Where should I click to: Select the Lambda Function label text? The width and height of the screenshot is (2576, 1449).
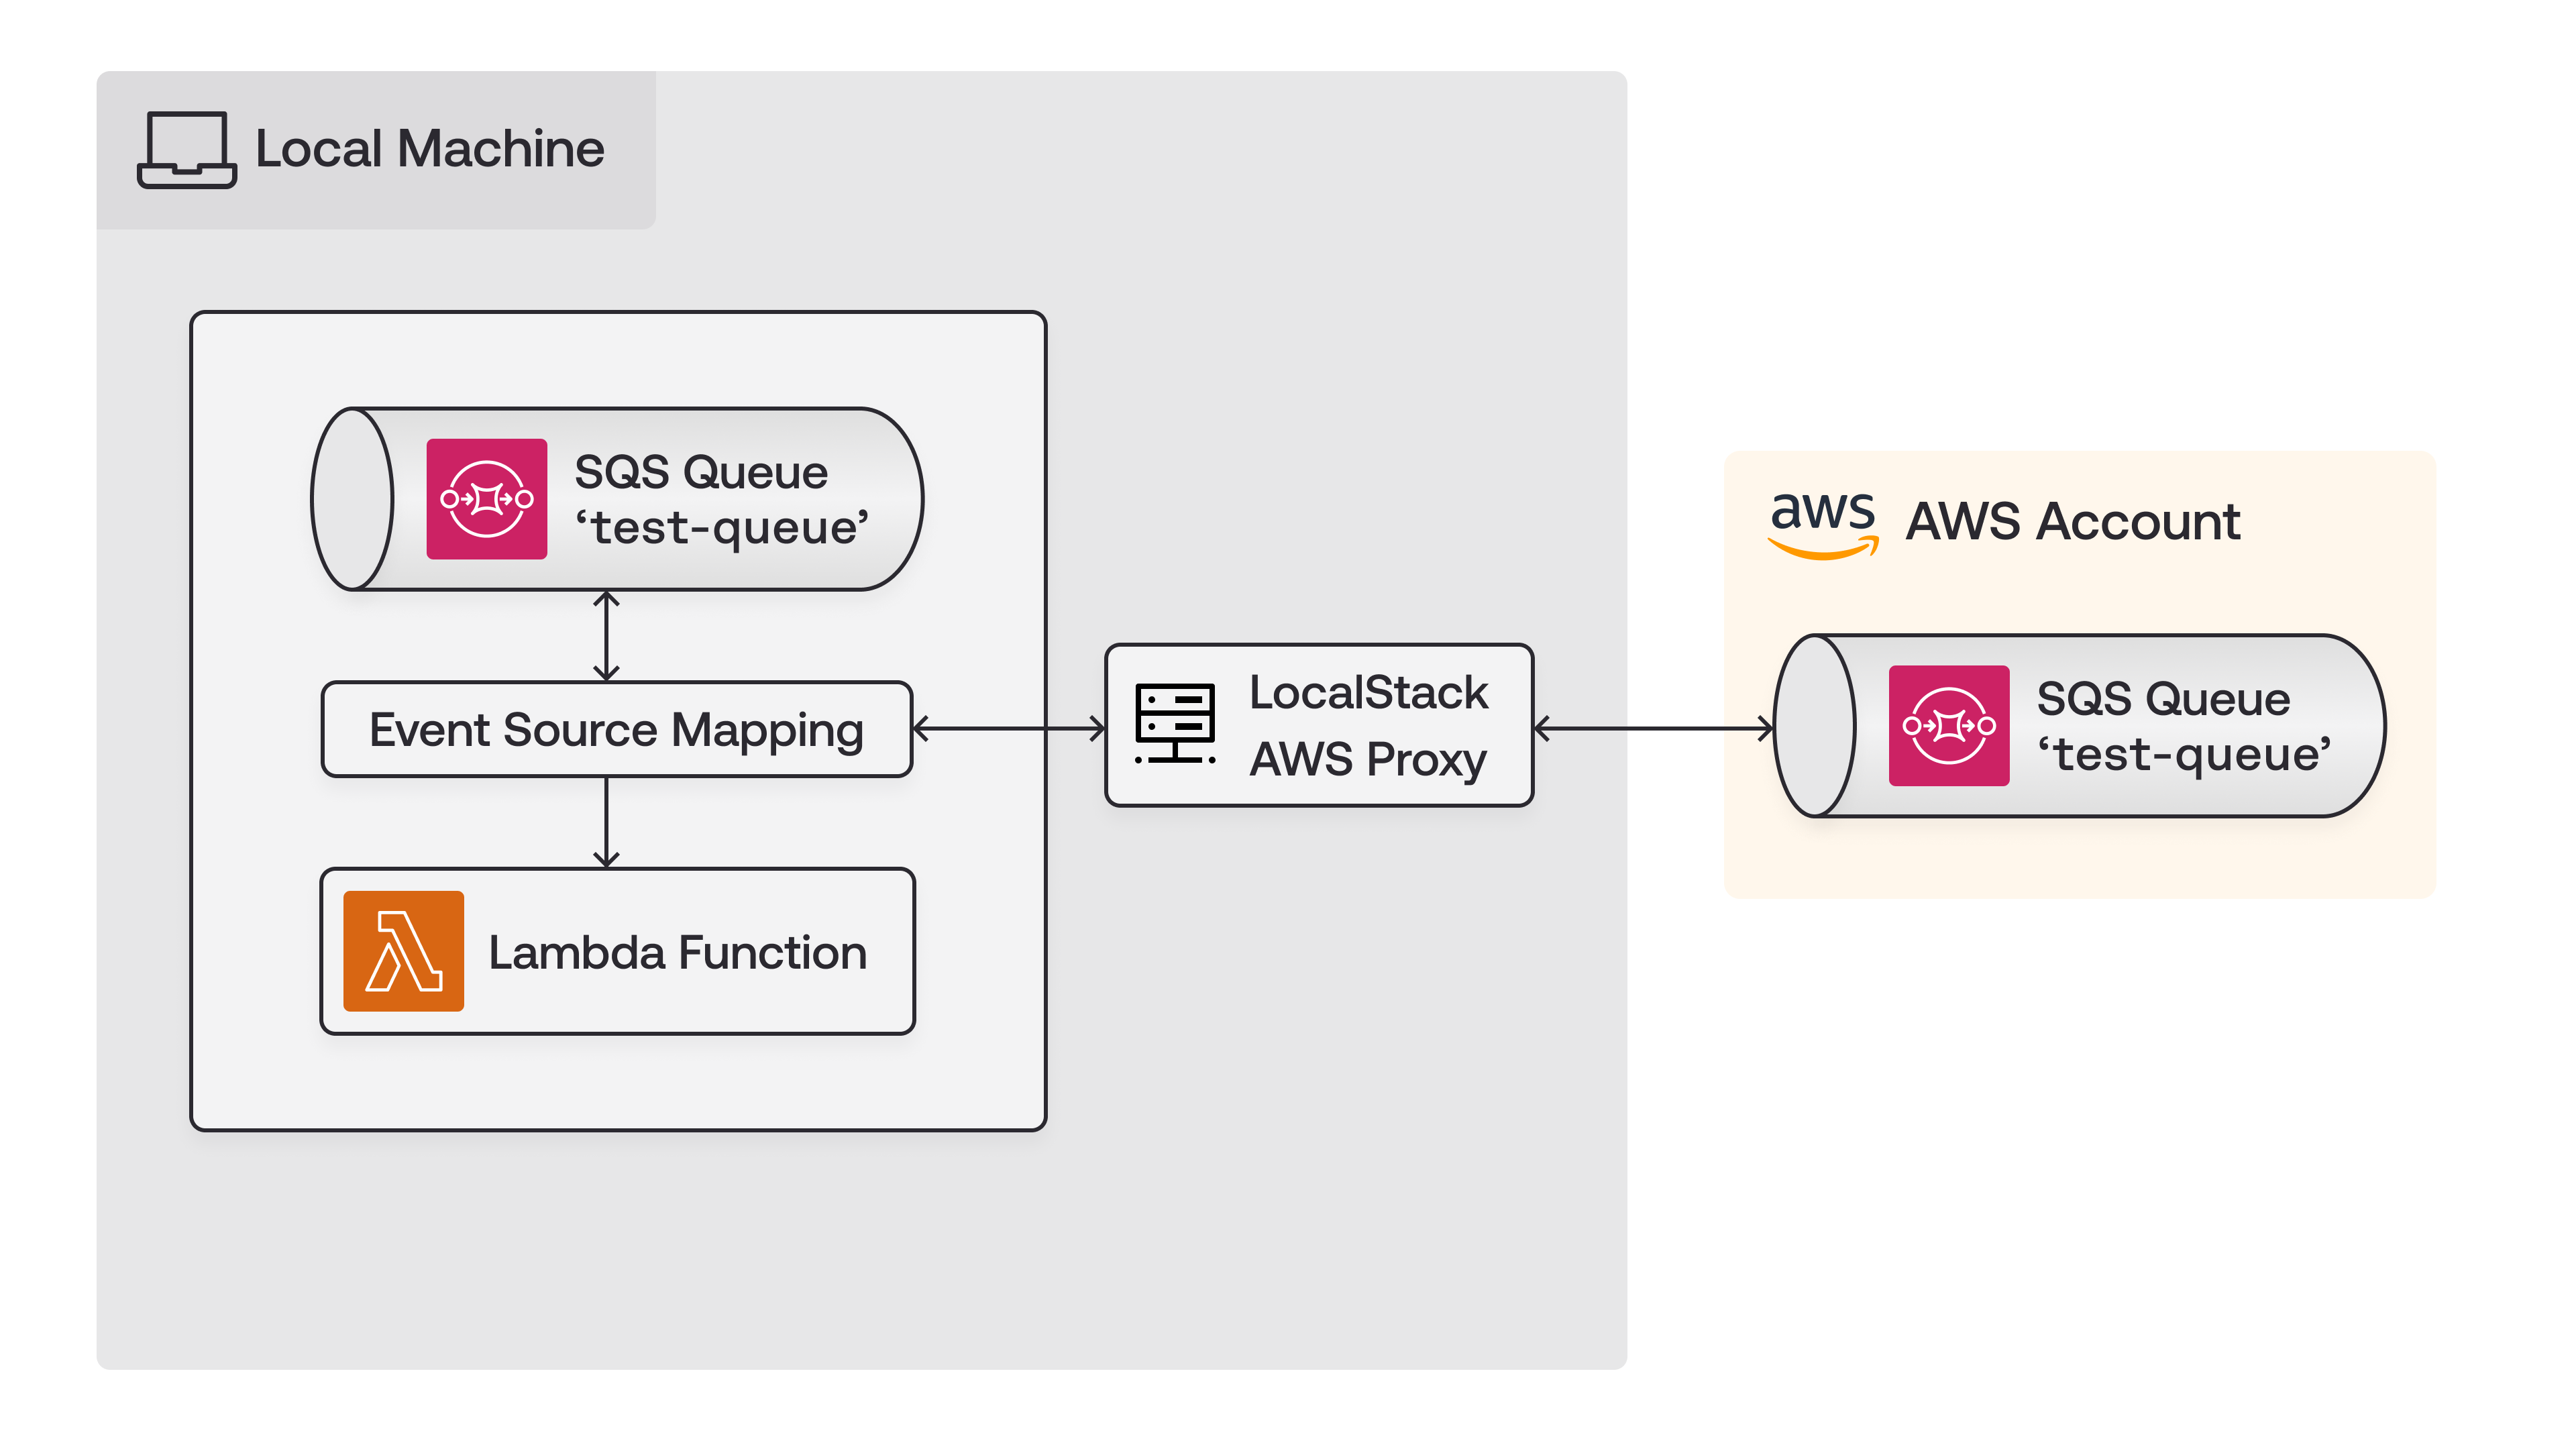678,952
